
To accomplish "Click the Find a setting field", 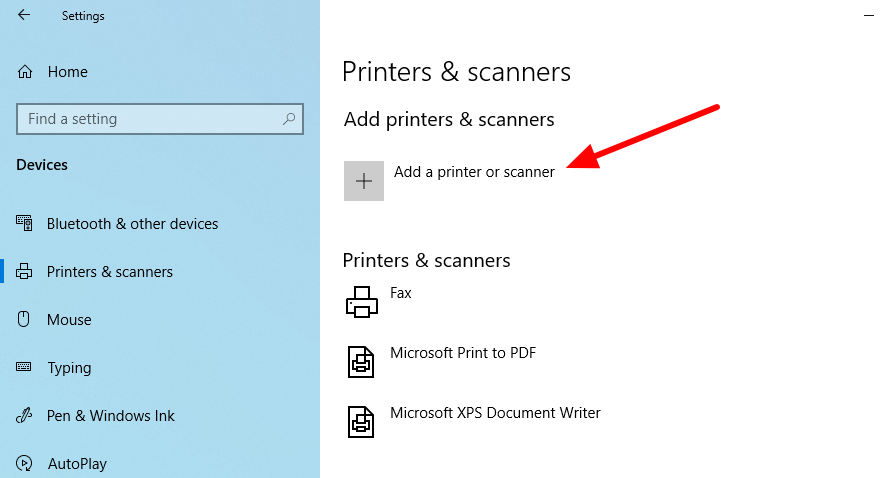I will pos(160,119).
